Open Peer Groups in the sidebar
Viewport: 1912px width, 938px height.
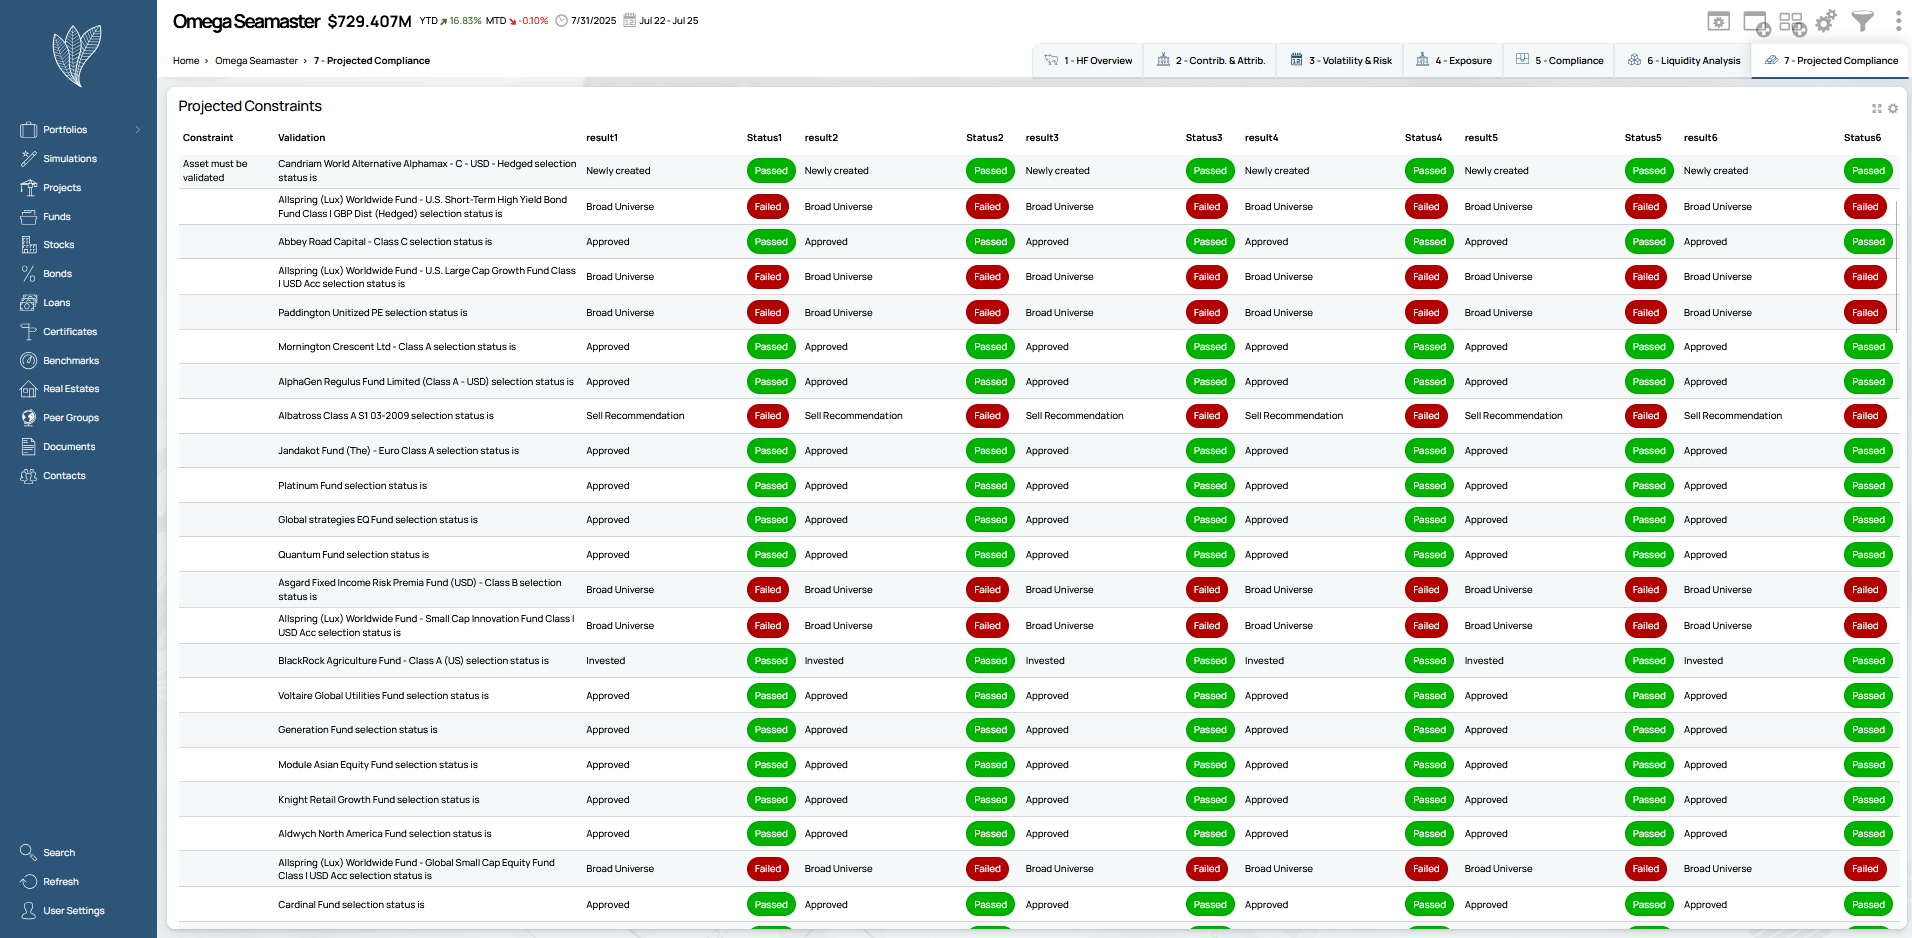click(x=71, y=418)
